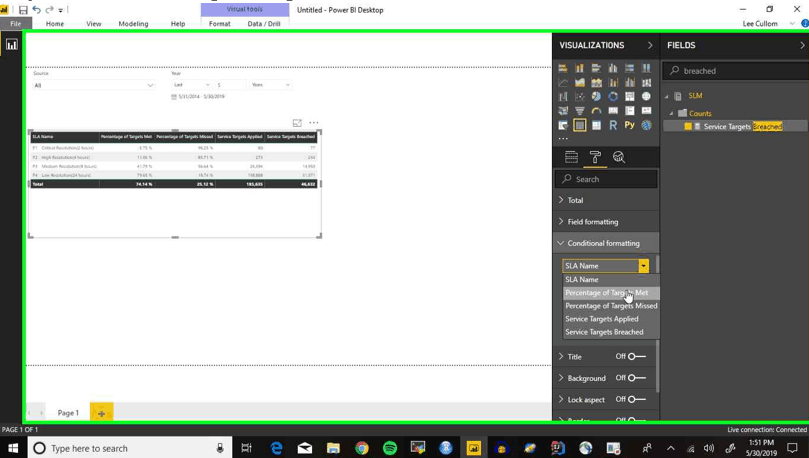Toggle the Lock aspect switch on
The width and height of the screenshot is (809, 458).
[x=637, y=399]
